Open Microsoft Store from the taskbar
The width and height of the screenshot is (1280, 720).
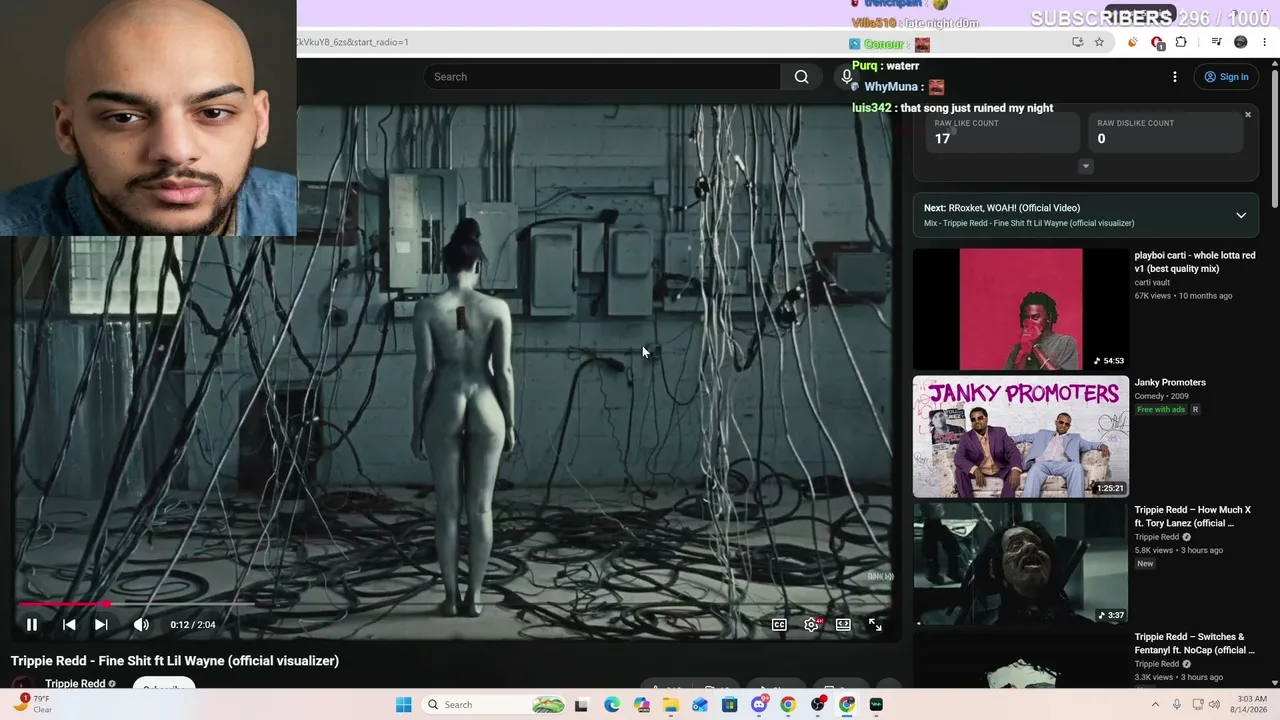(729, 705)
